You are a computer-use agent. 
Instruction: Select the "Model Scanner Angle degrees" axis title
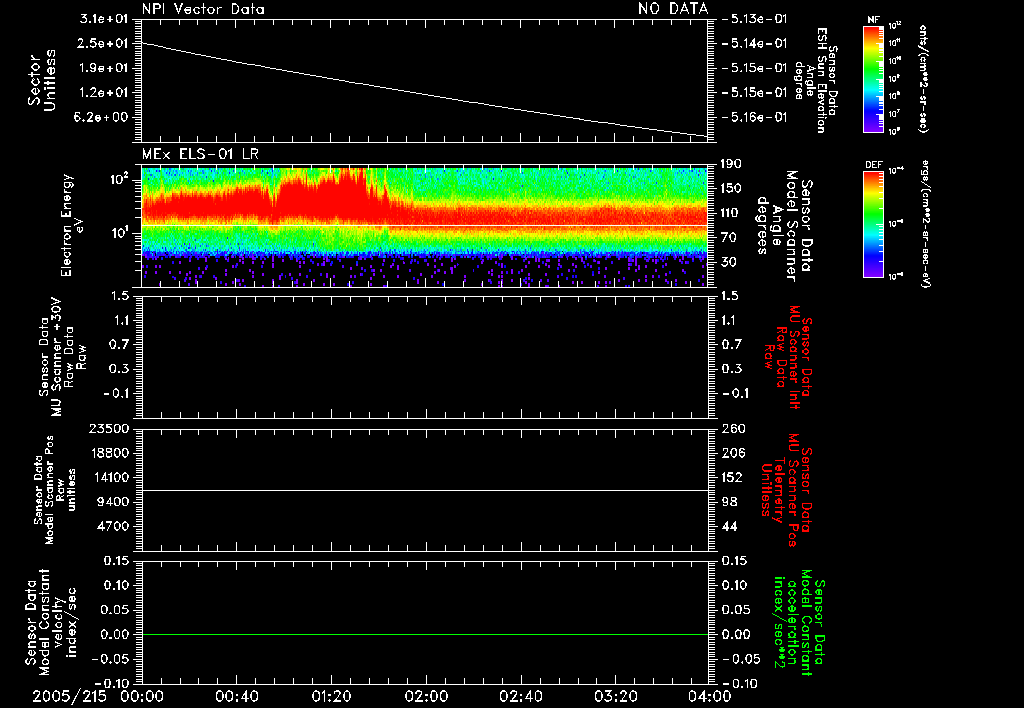(x=784, y=226)
